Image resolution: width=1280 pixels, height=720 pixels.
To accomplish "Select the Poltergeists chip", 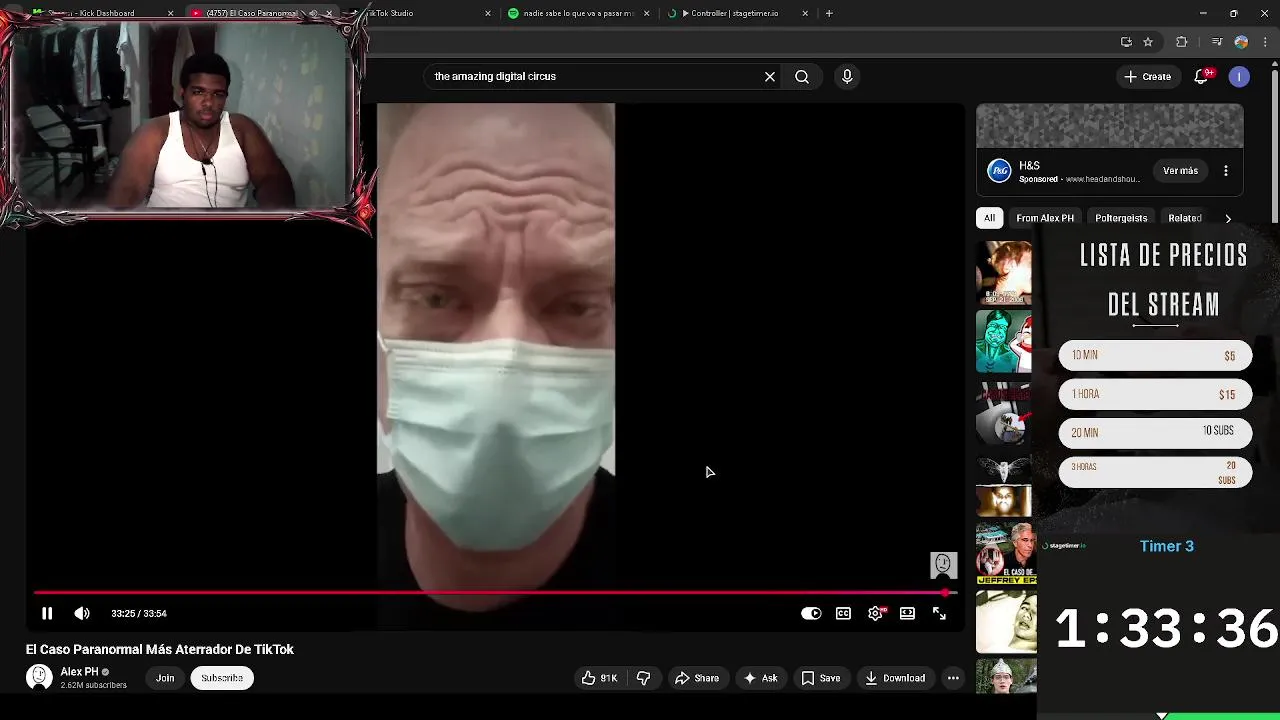I will [1121, 218].
